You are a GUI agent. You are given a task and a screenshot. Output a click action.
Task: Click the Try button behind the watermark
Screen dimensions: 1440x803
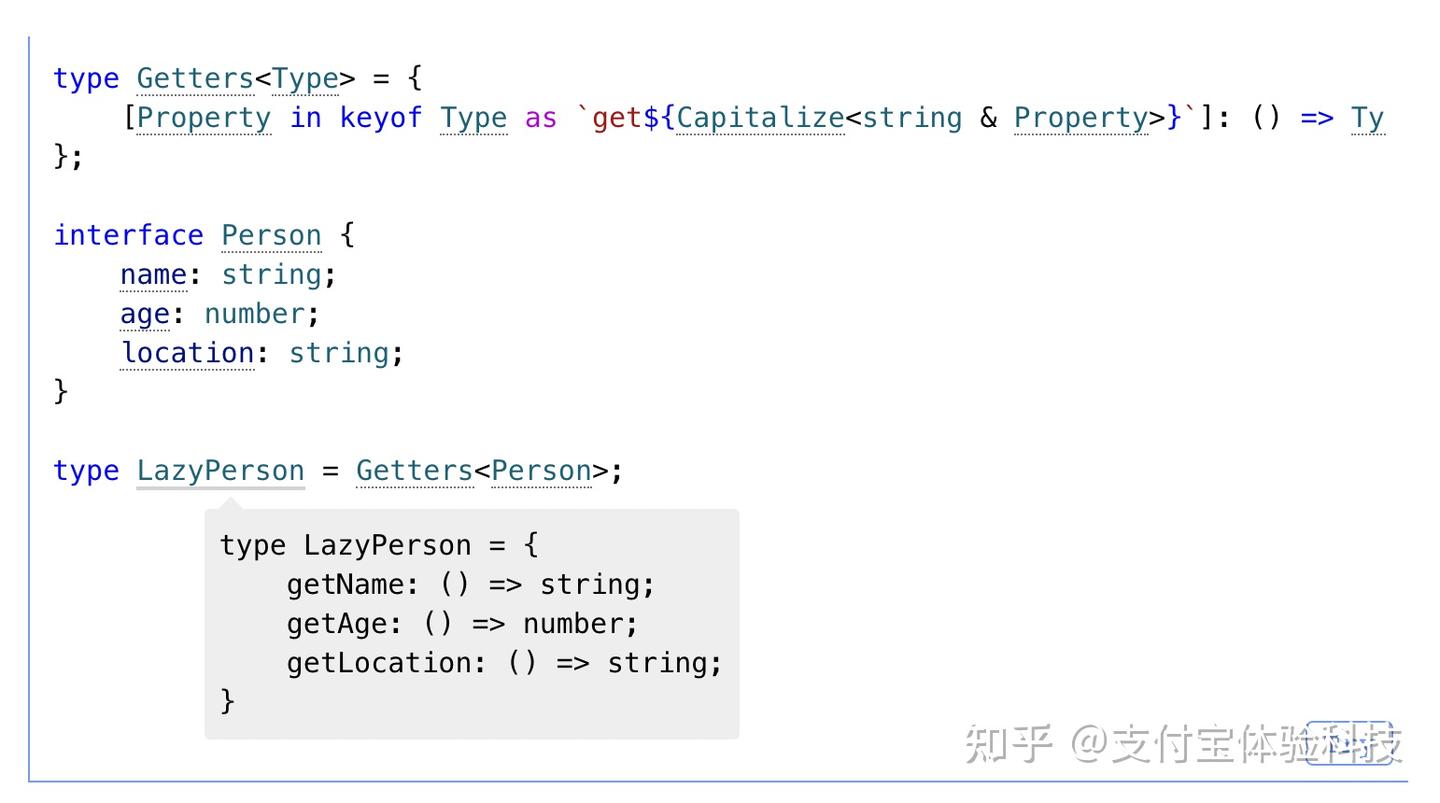click(x=1349, y=742)
